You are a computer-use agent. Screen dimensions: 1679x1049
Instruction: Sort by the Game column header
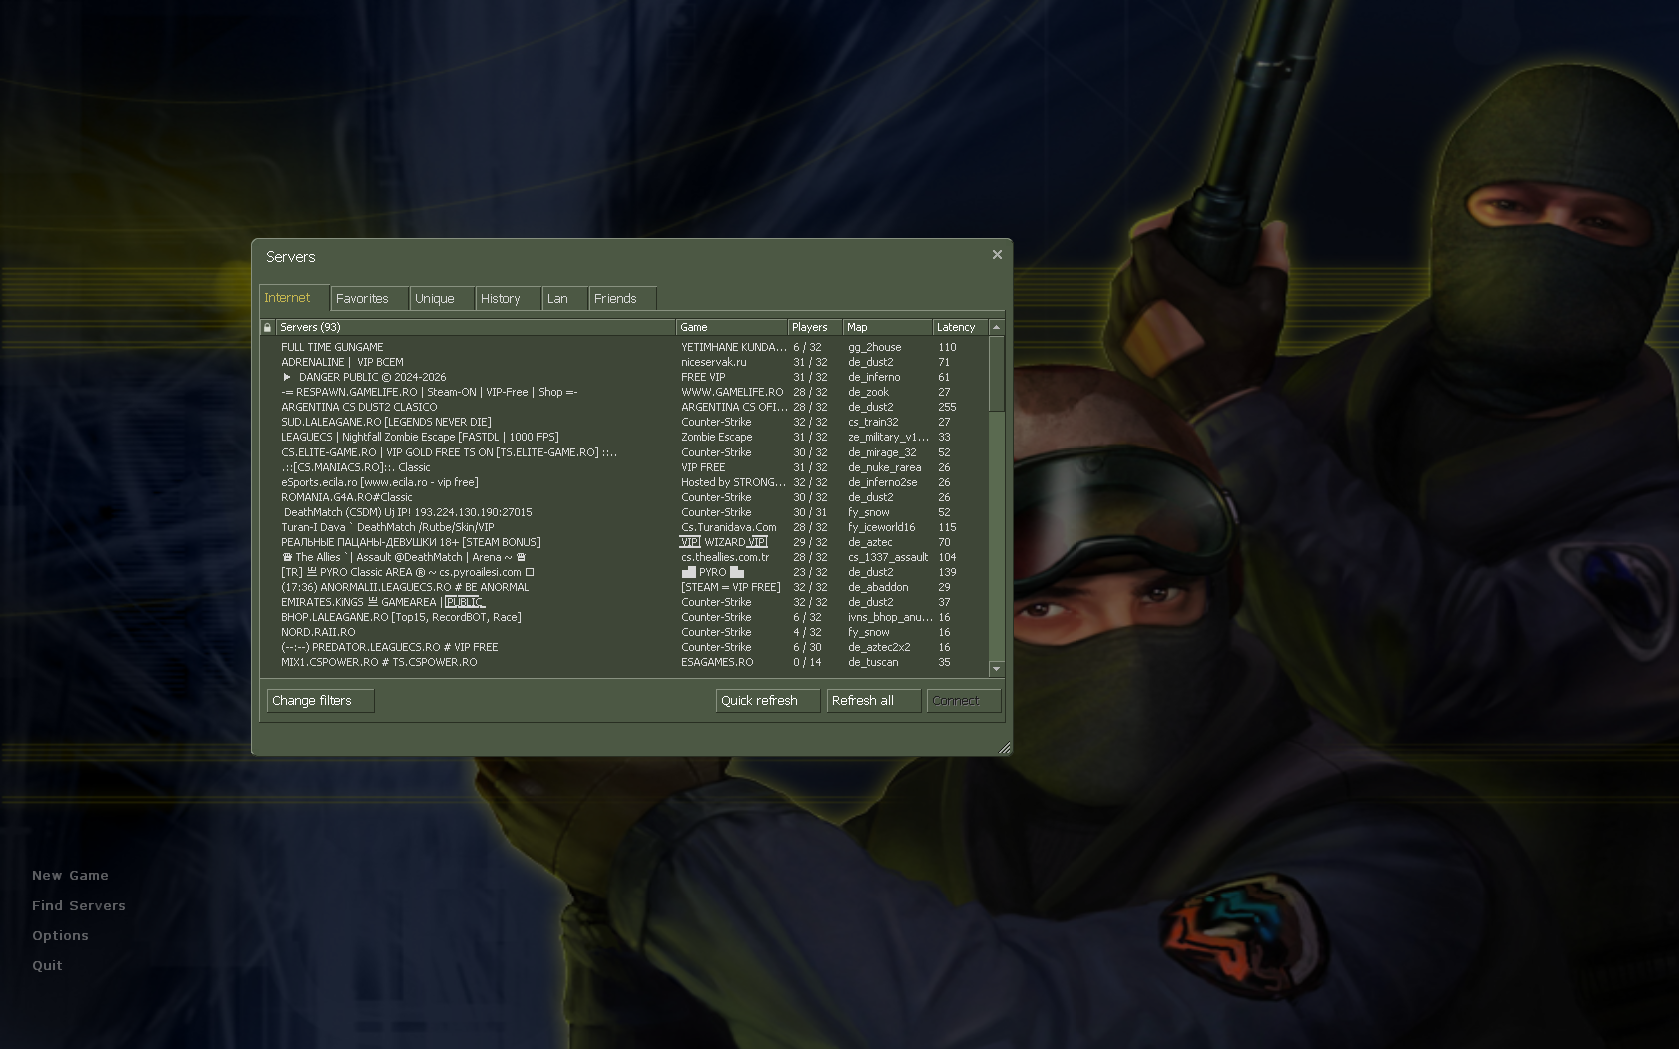[x=731, y=327]
